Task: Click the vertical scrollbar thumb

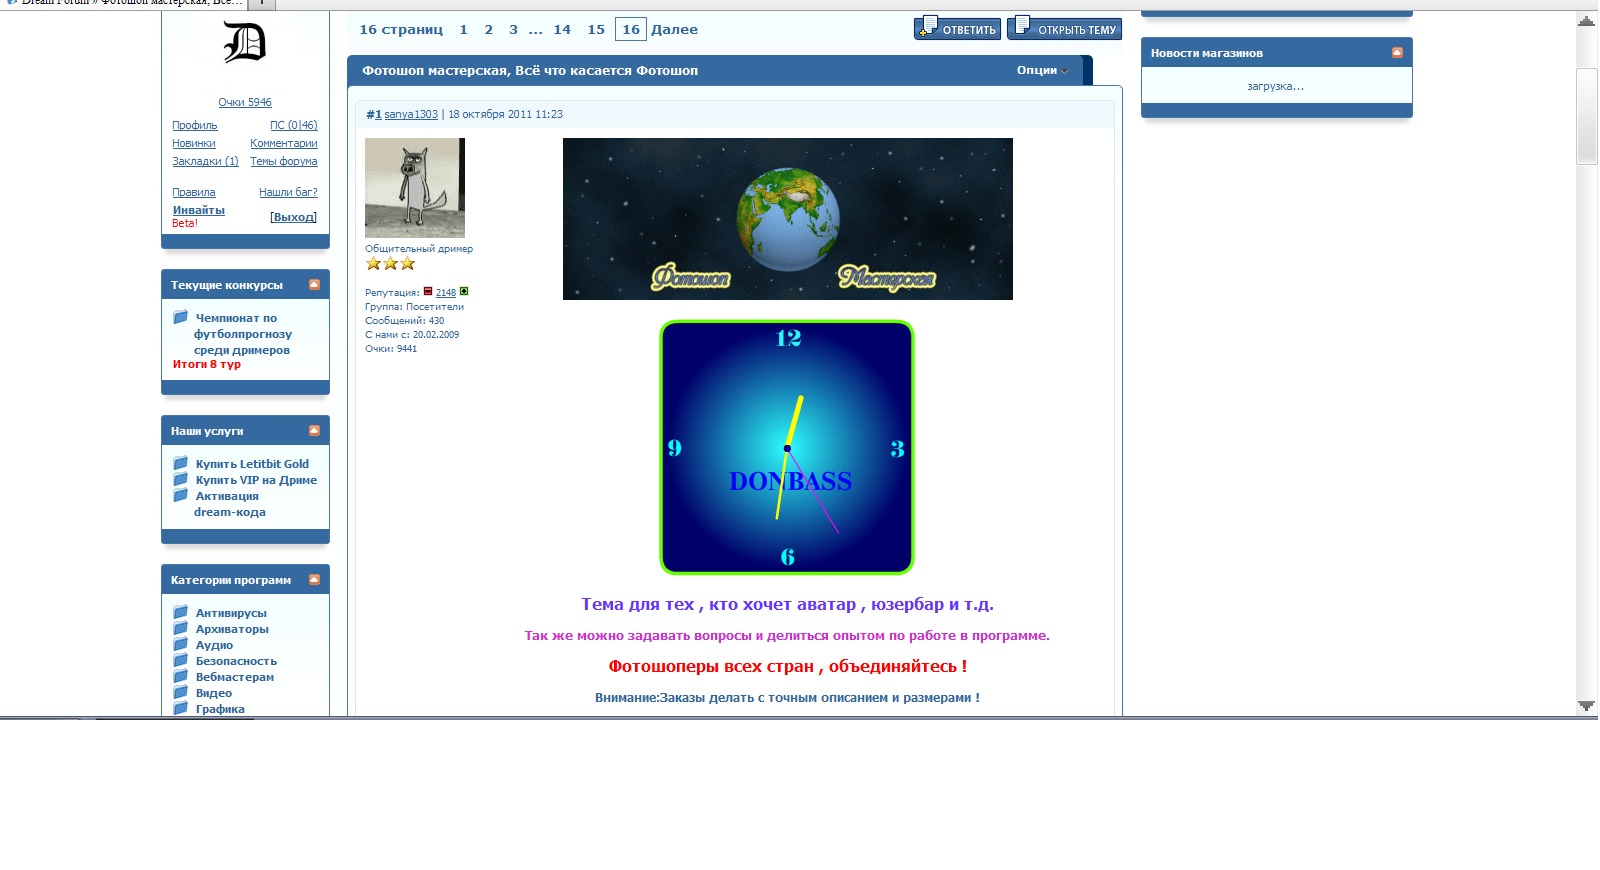Action: 1586,116
